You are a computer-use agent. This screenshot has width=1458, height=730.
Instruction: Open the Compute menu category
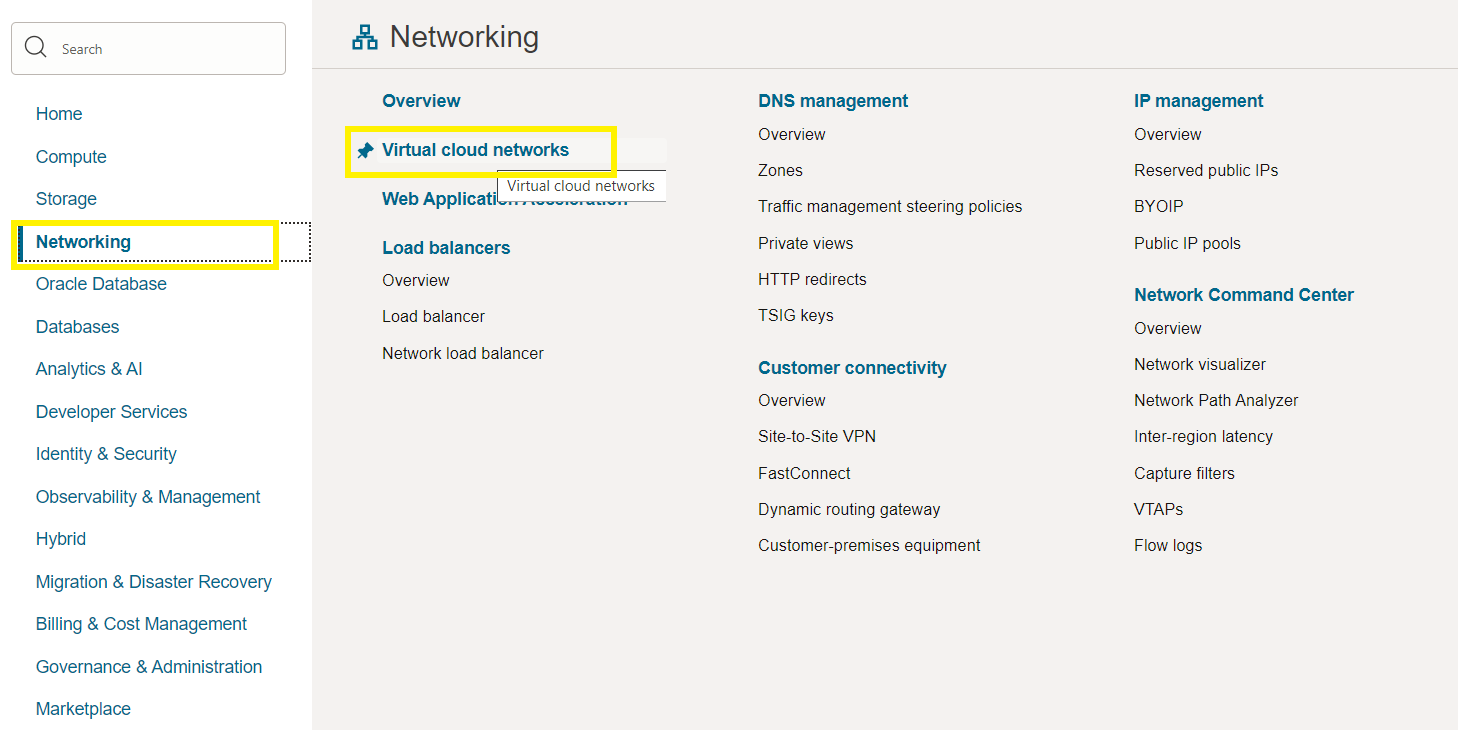71,157
